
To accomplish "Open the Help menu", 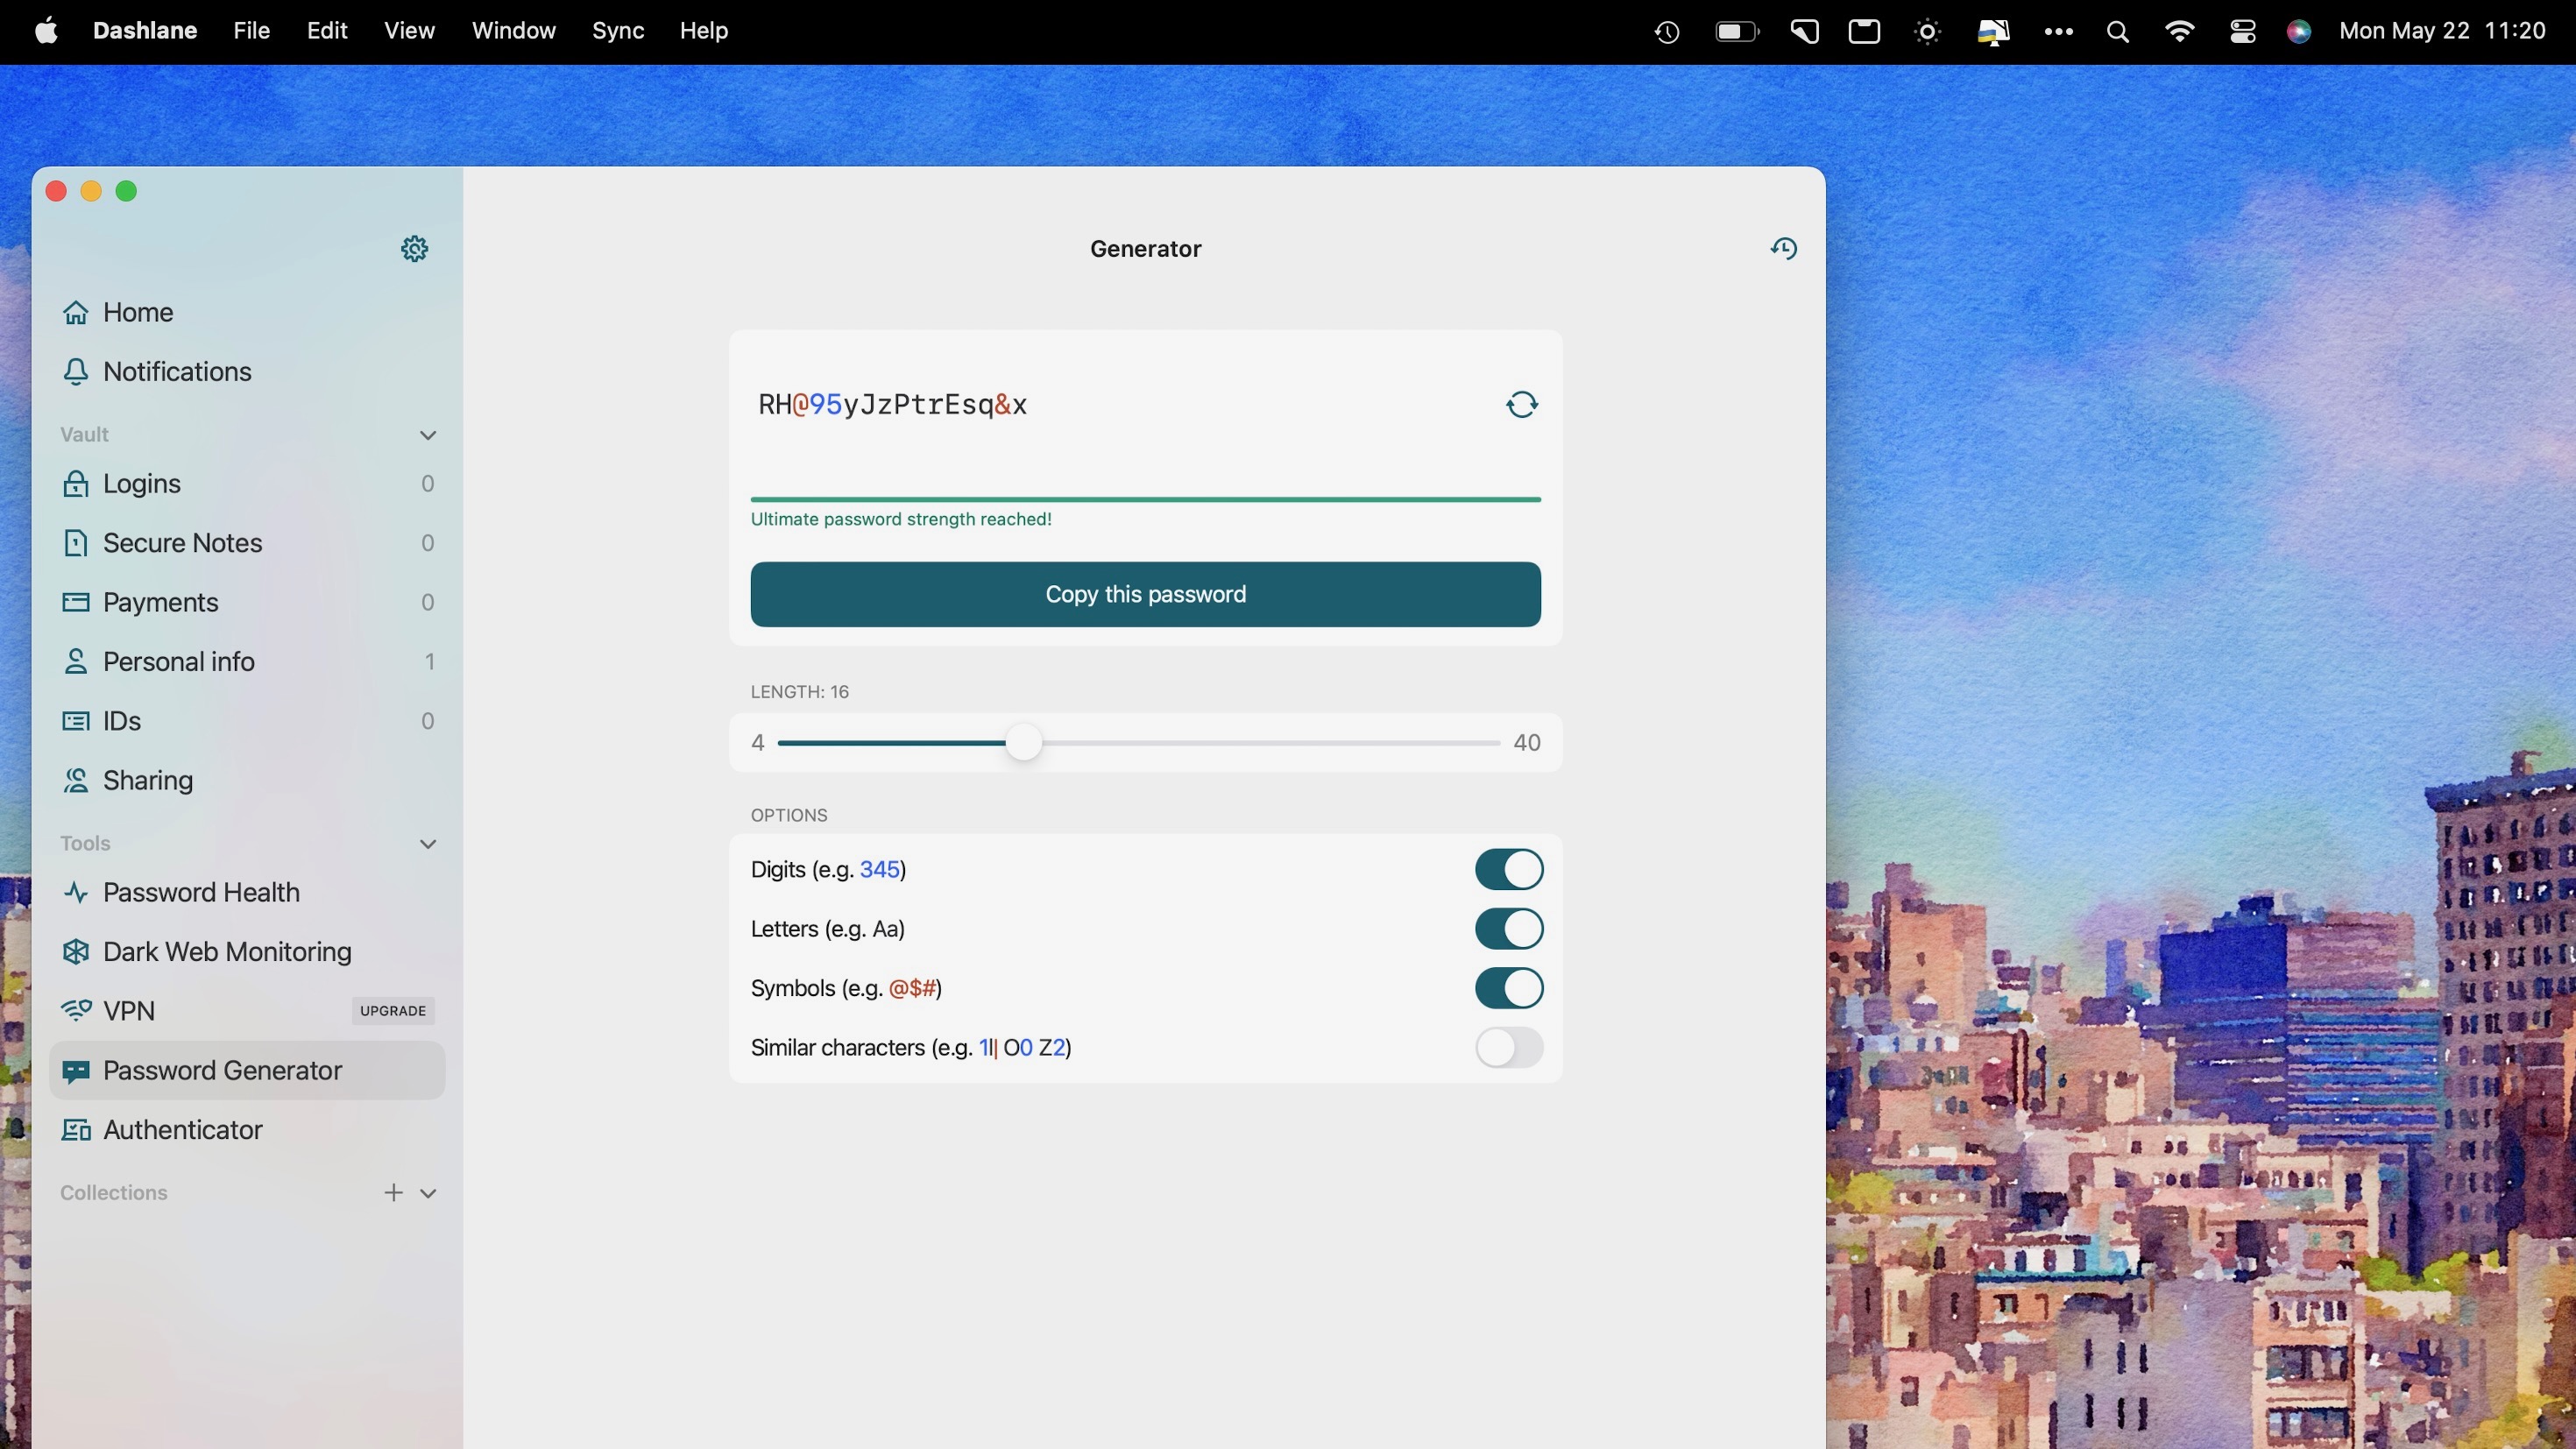I will pyautogui.click(x=703, y=31).
